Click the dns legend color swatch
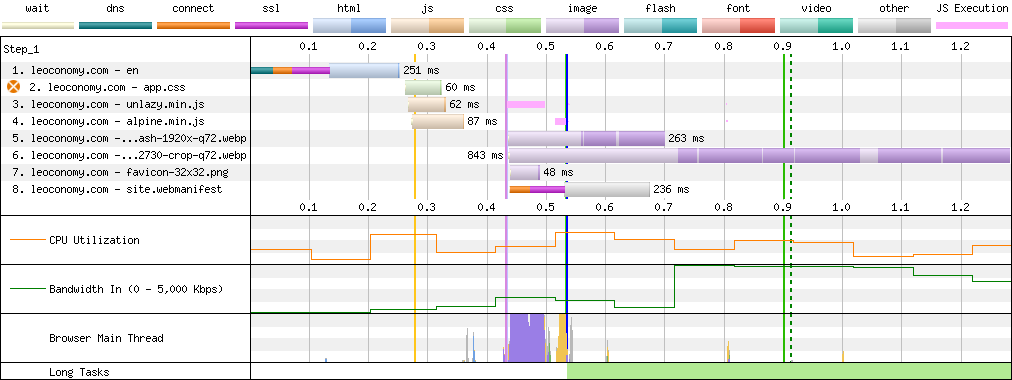The image size is (1012, 380). 116,26
